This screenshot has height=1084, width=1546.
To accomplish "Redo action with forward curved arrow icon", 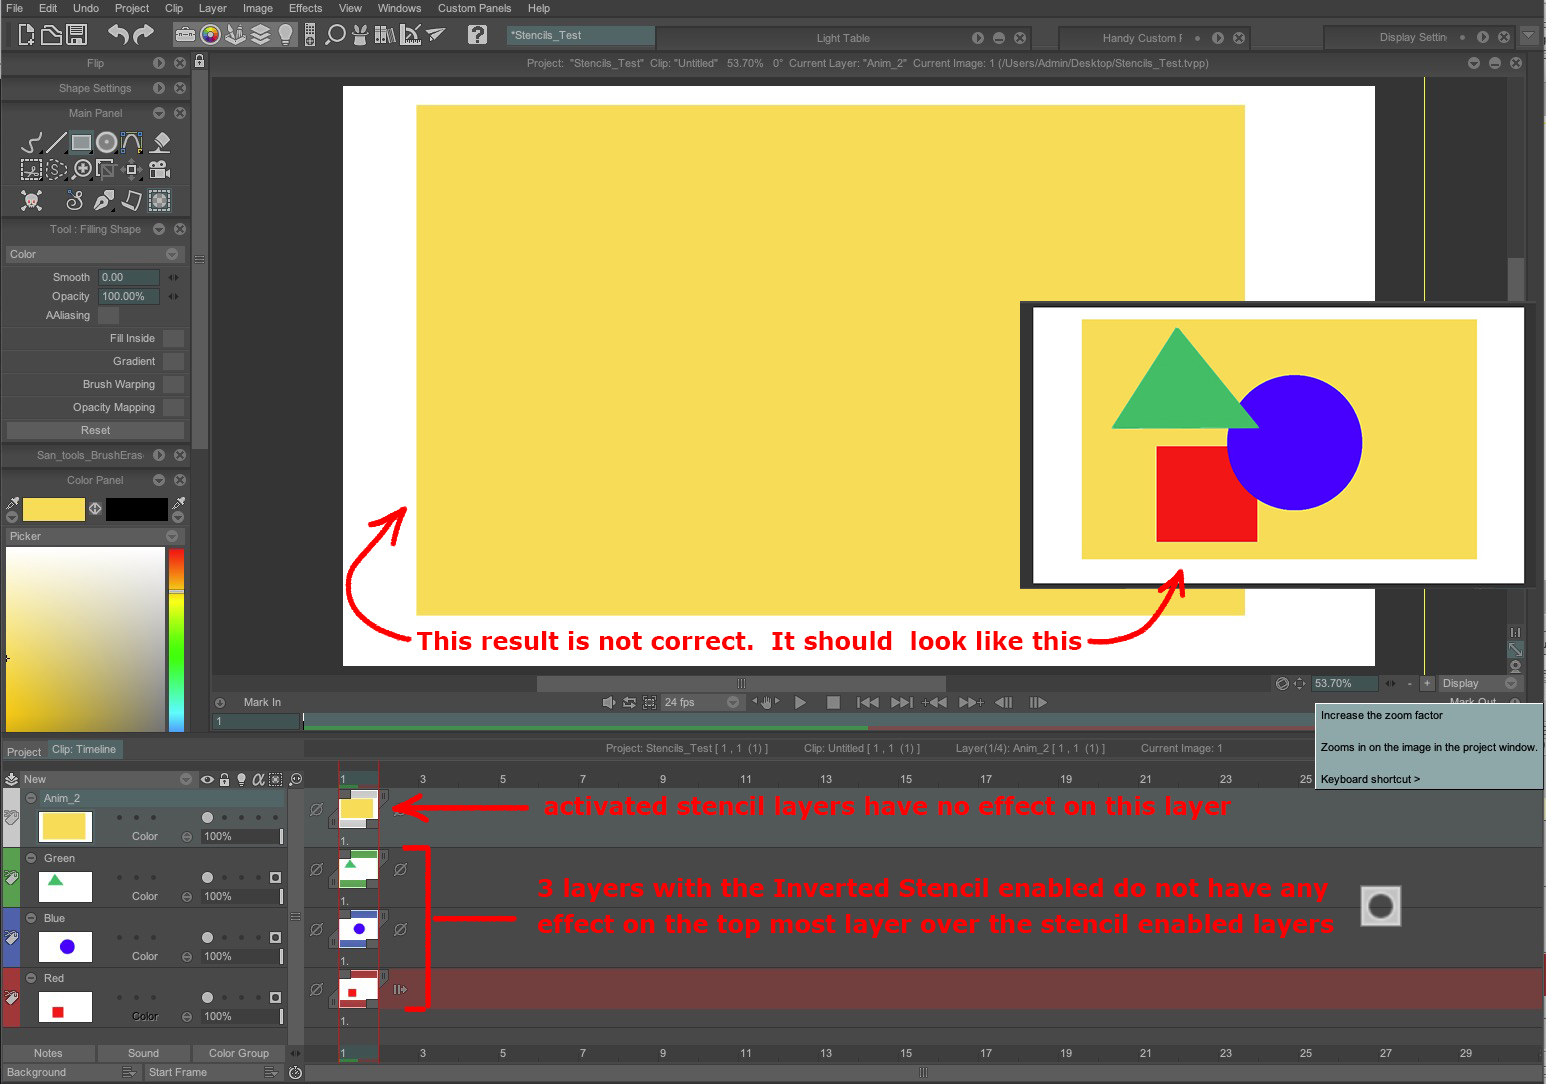I will coord(144,35).
